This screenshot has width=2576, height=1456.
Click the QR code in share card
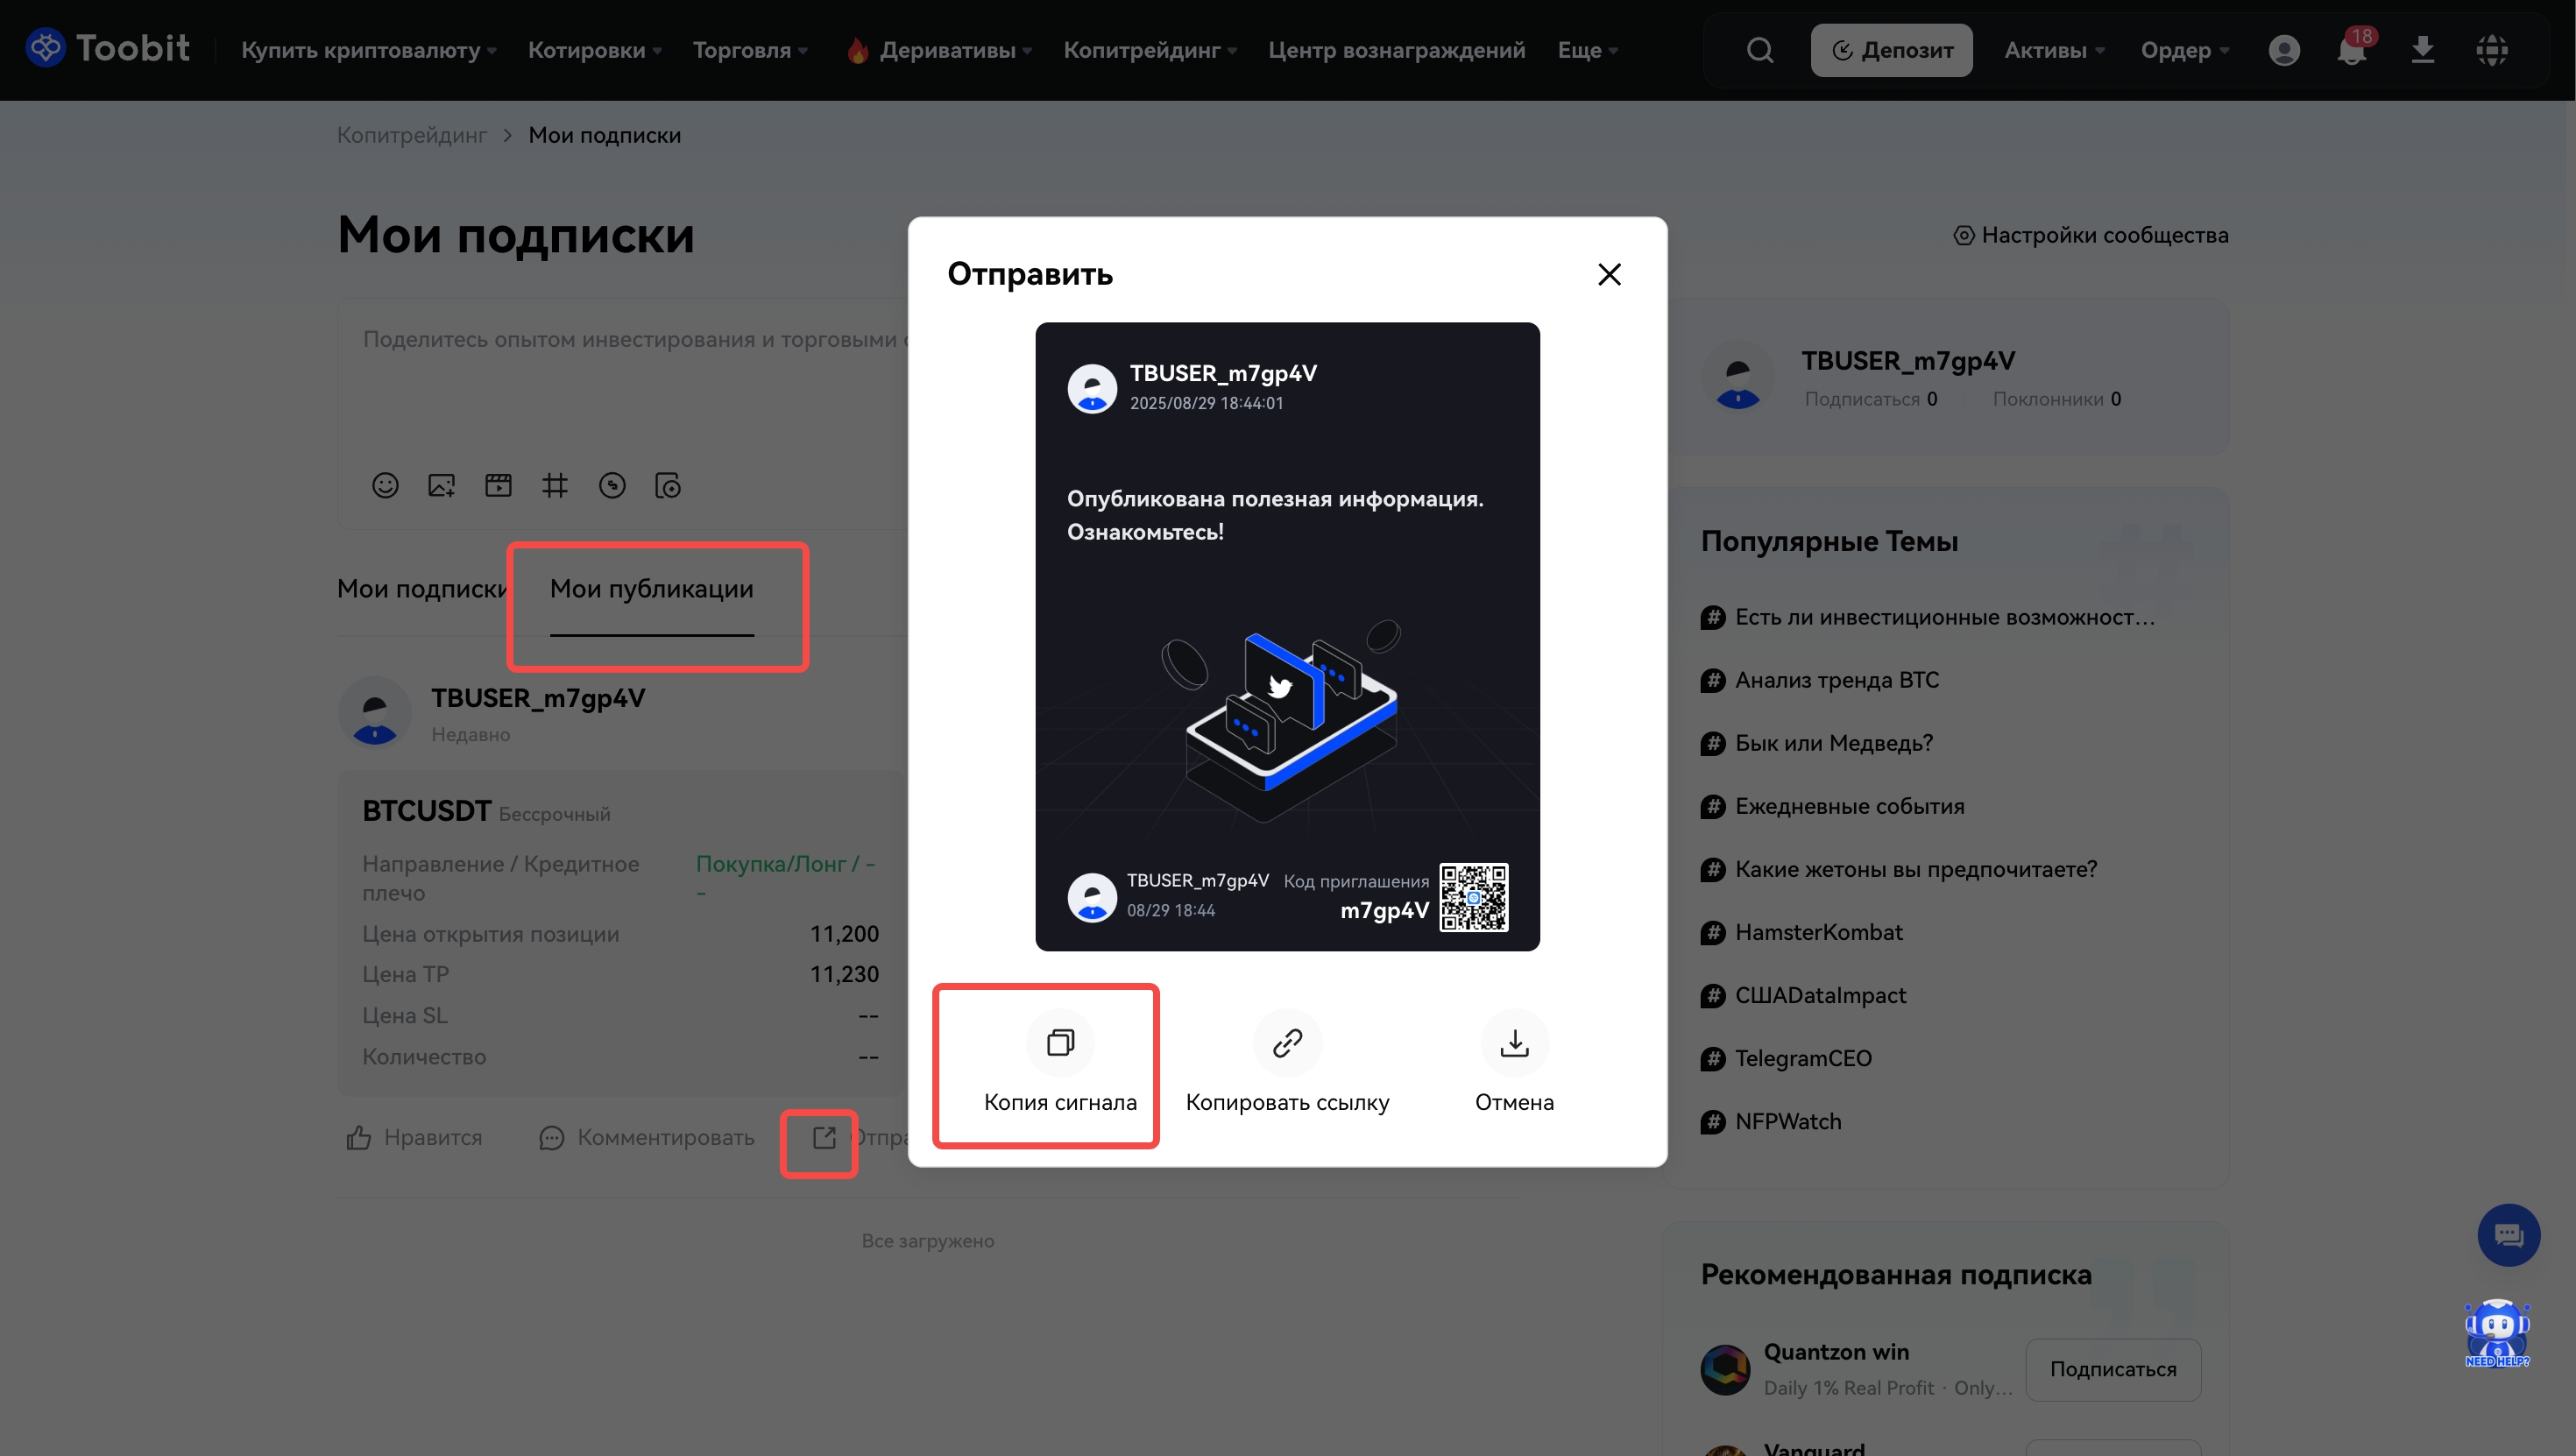[x=1473, y=897]
